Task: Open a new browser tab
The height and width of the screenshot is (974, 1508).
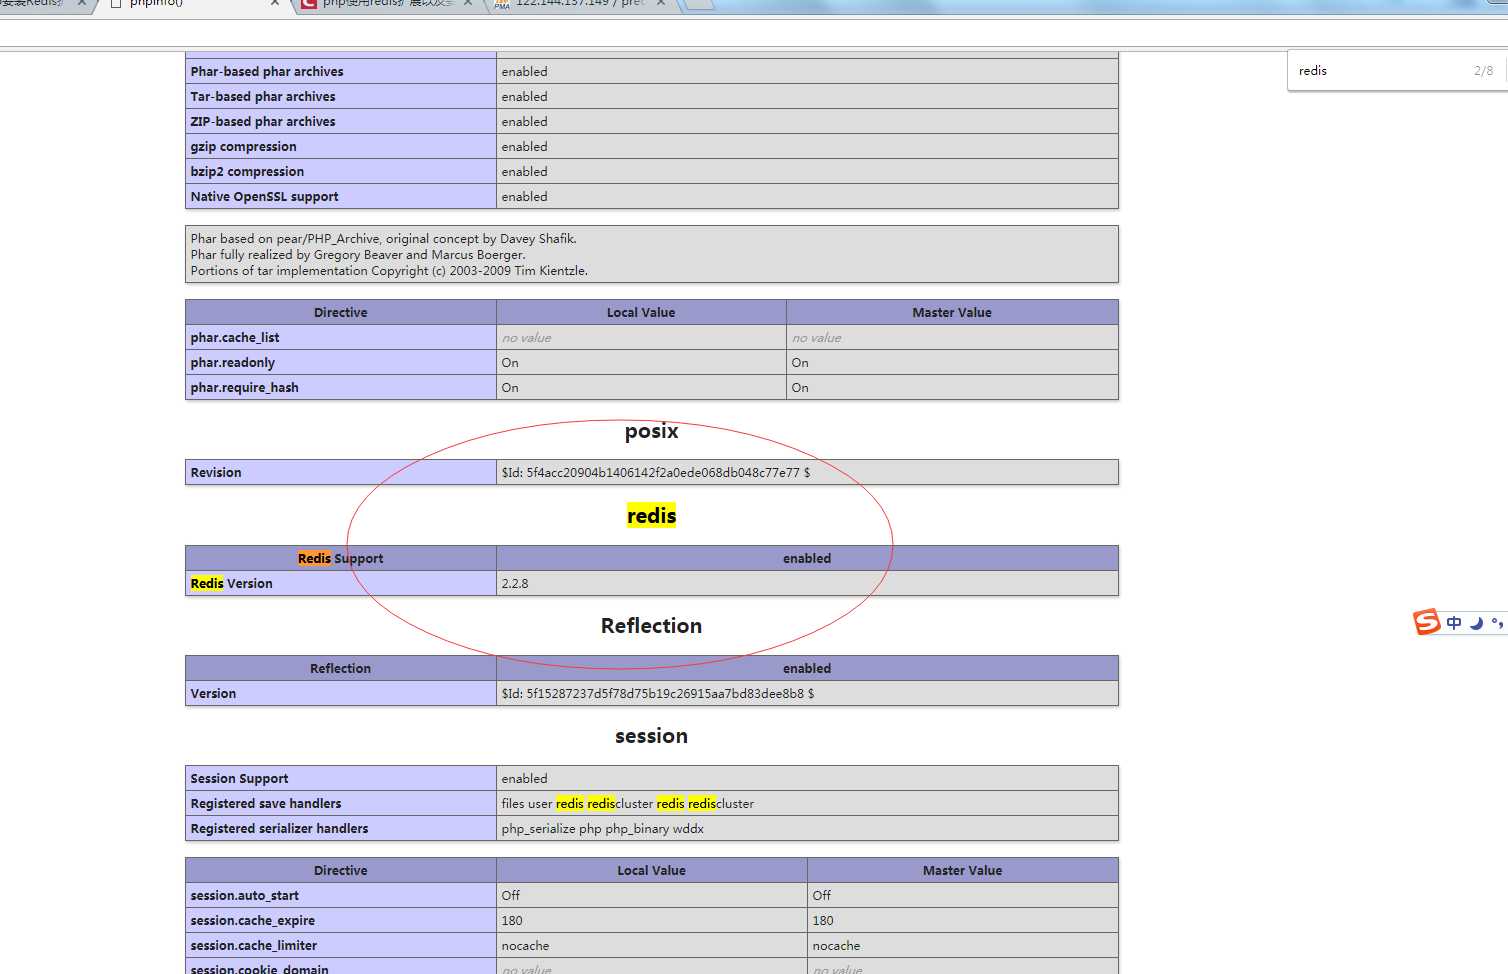Action: pyautogui.click(x=700, y=4)
